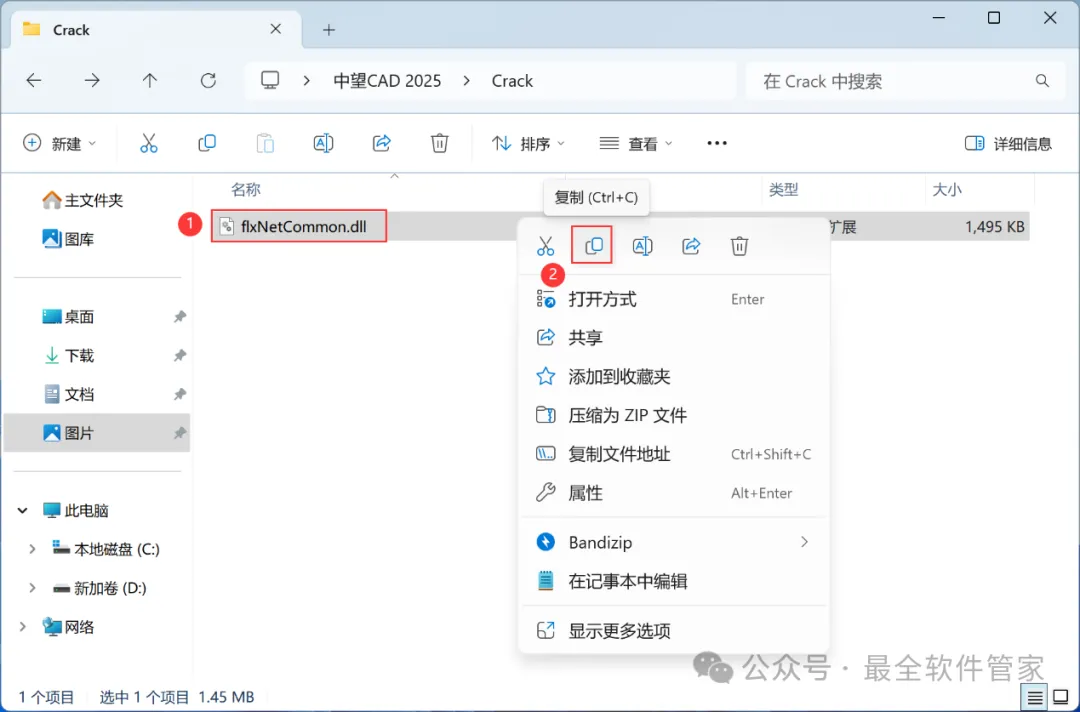Select 此电脑 in sidebar
Image resolution: width=1080 pixels, height=712 pixels.
(75, 510)
